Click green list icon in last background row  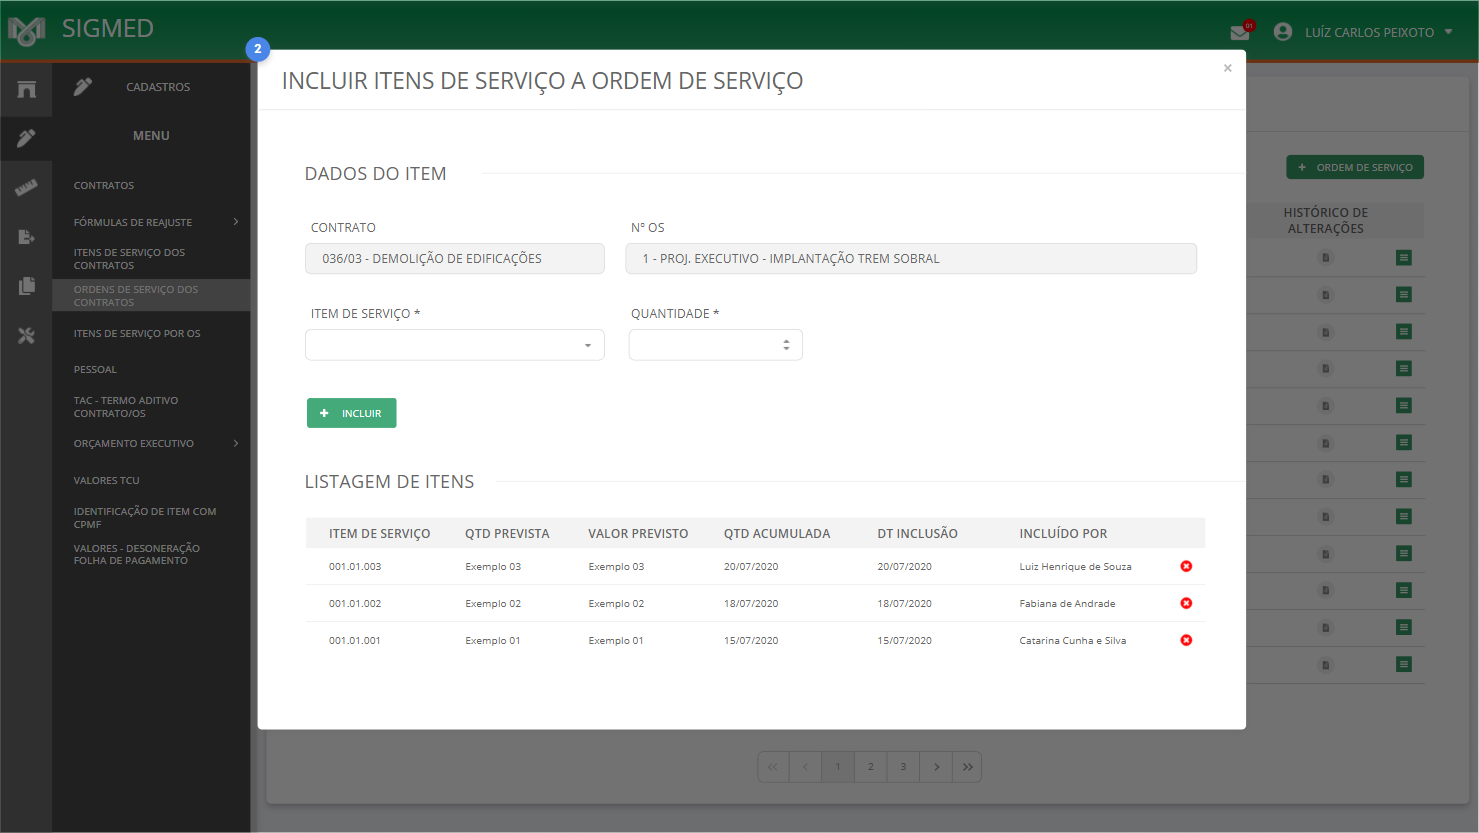pyautogui.click(x=1404, y=665)
